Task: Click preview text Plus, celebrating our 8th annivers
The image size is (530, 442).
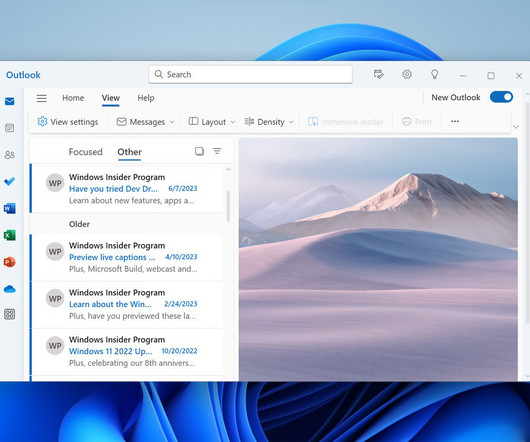Action: 132,363
